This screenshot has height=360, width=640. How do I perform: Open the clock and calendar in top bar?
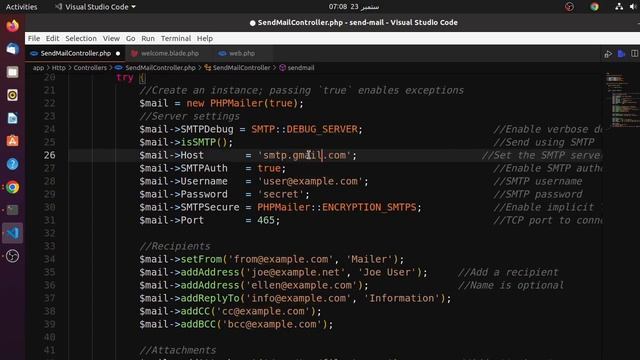[x=353, y=7]
